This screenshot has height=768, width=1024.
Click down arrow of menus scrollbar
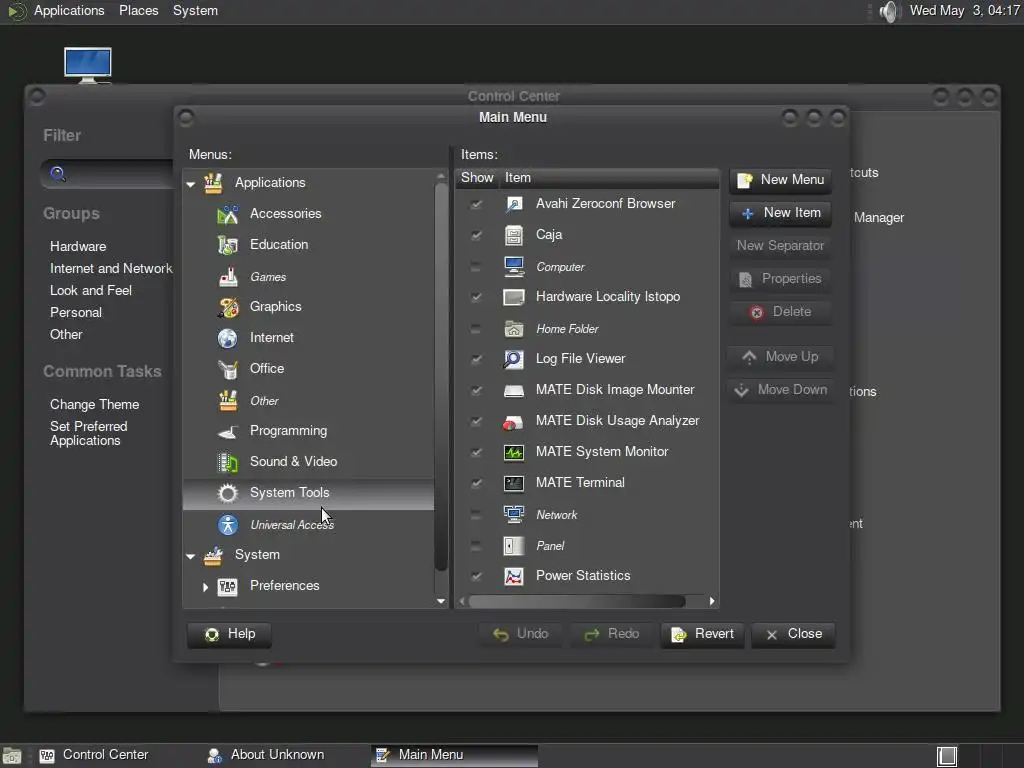[441, 601]
